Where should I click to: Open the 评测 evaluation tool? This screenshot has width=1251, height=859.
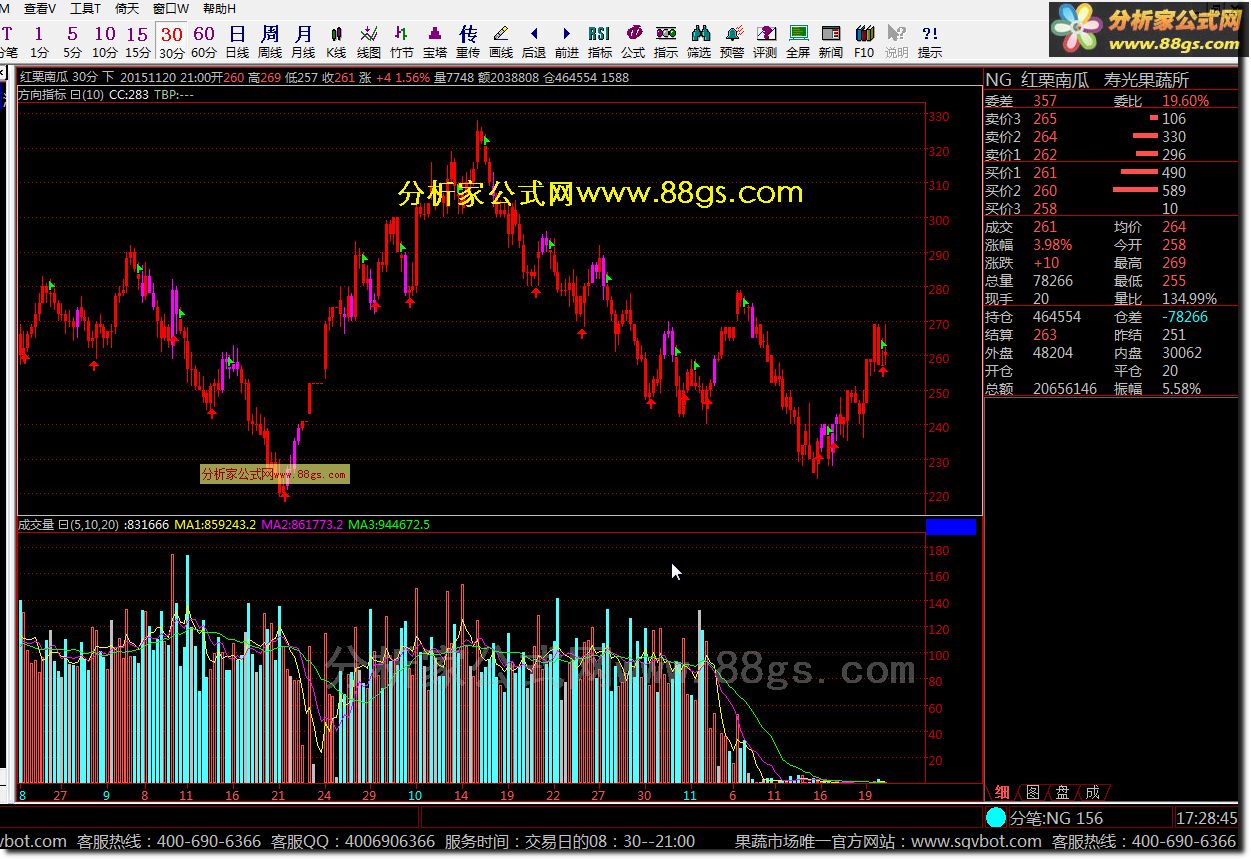click(x=765, y=42)
